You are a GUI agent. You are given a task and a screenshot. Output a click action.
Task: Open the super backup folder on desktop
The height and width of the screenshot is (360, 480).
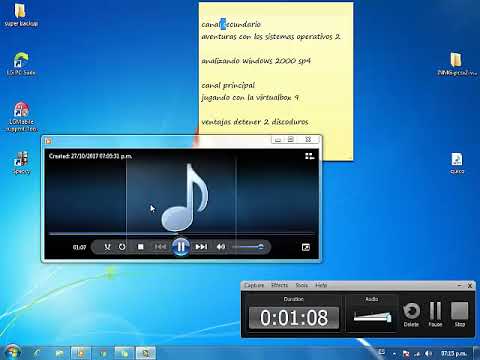(x=21, y=15)
